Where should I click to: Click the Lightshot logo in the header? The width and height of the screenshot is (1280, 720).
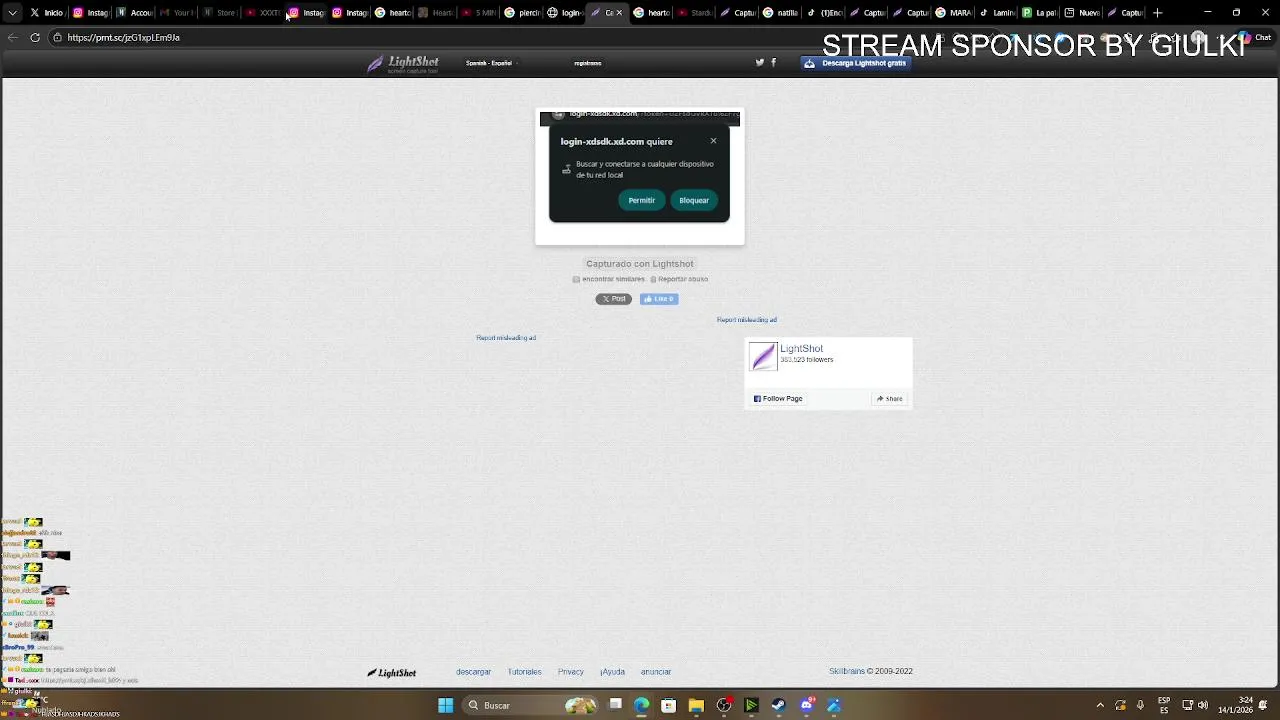(x=403, y=64)
